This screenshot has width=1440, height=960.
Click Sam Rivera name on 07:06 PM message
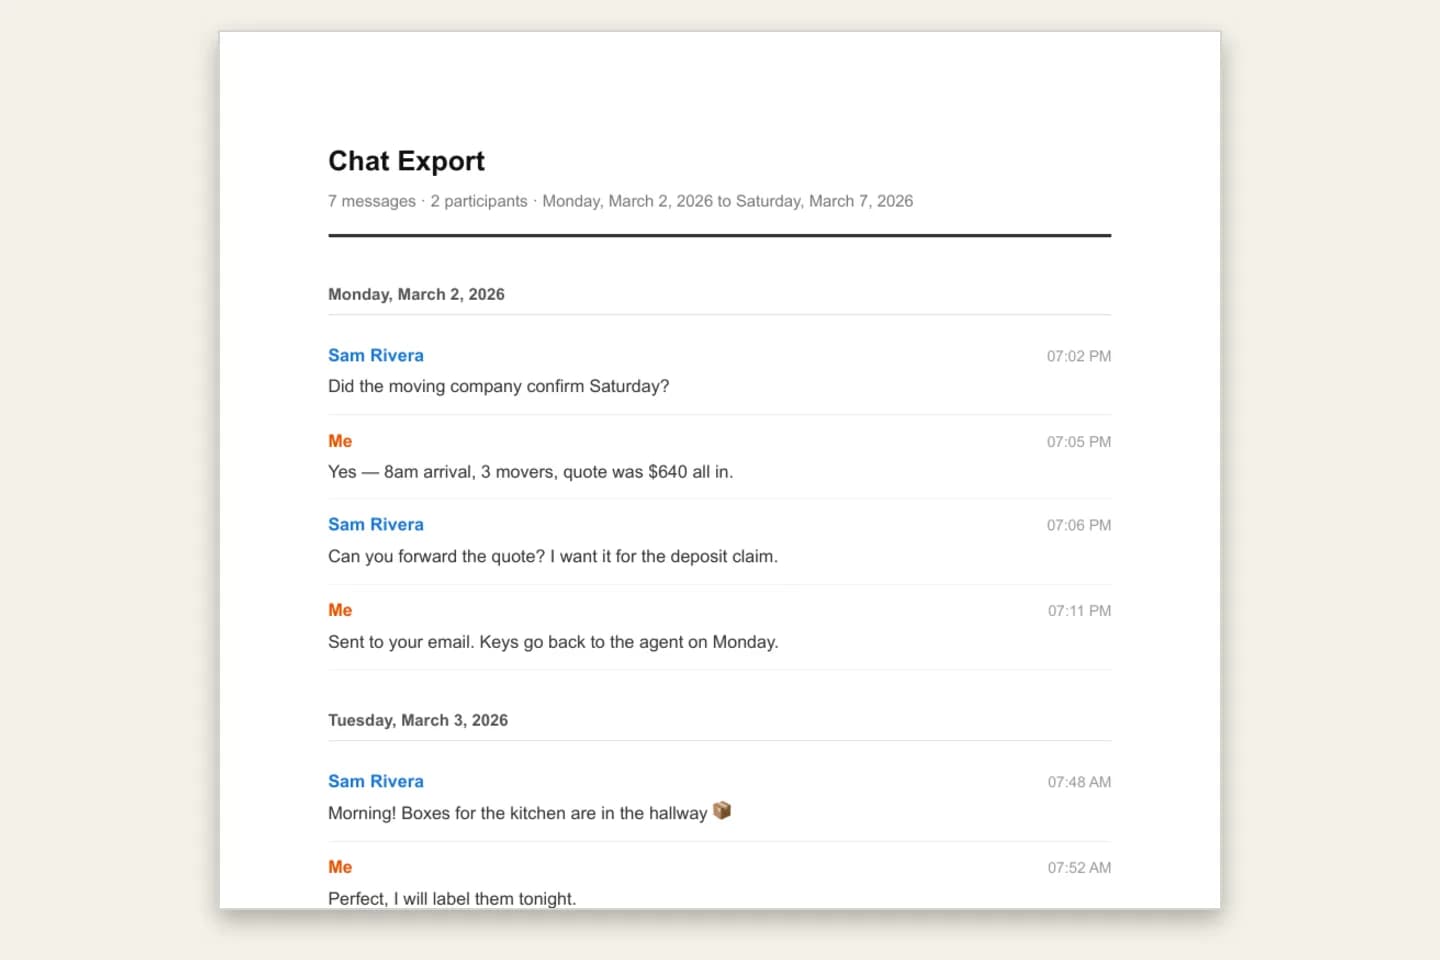click(376, 524)
